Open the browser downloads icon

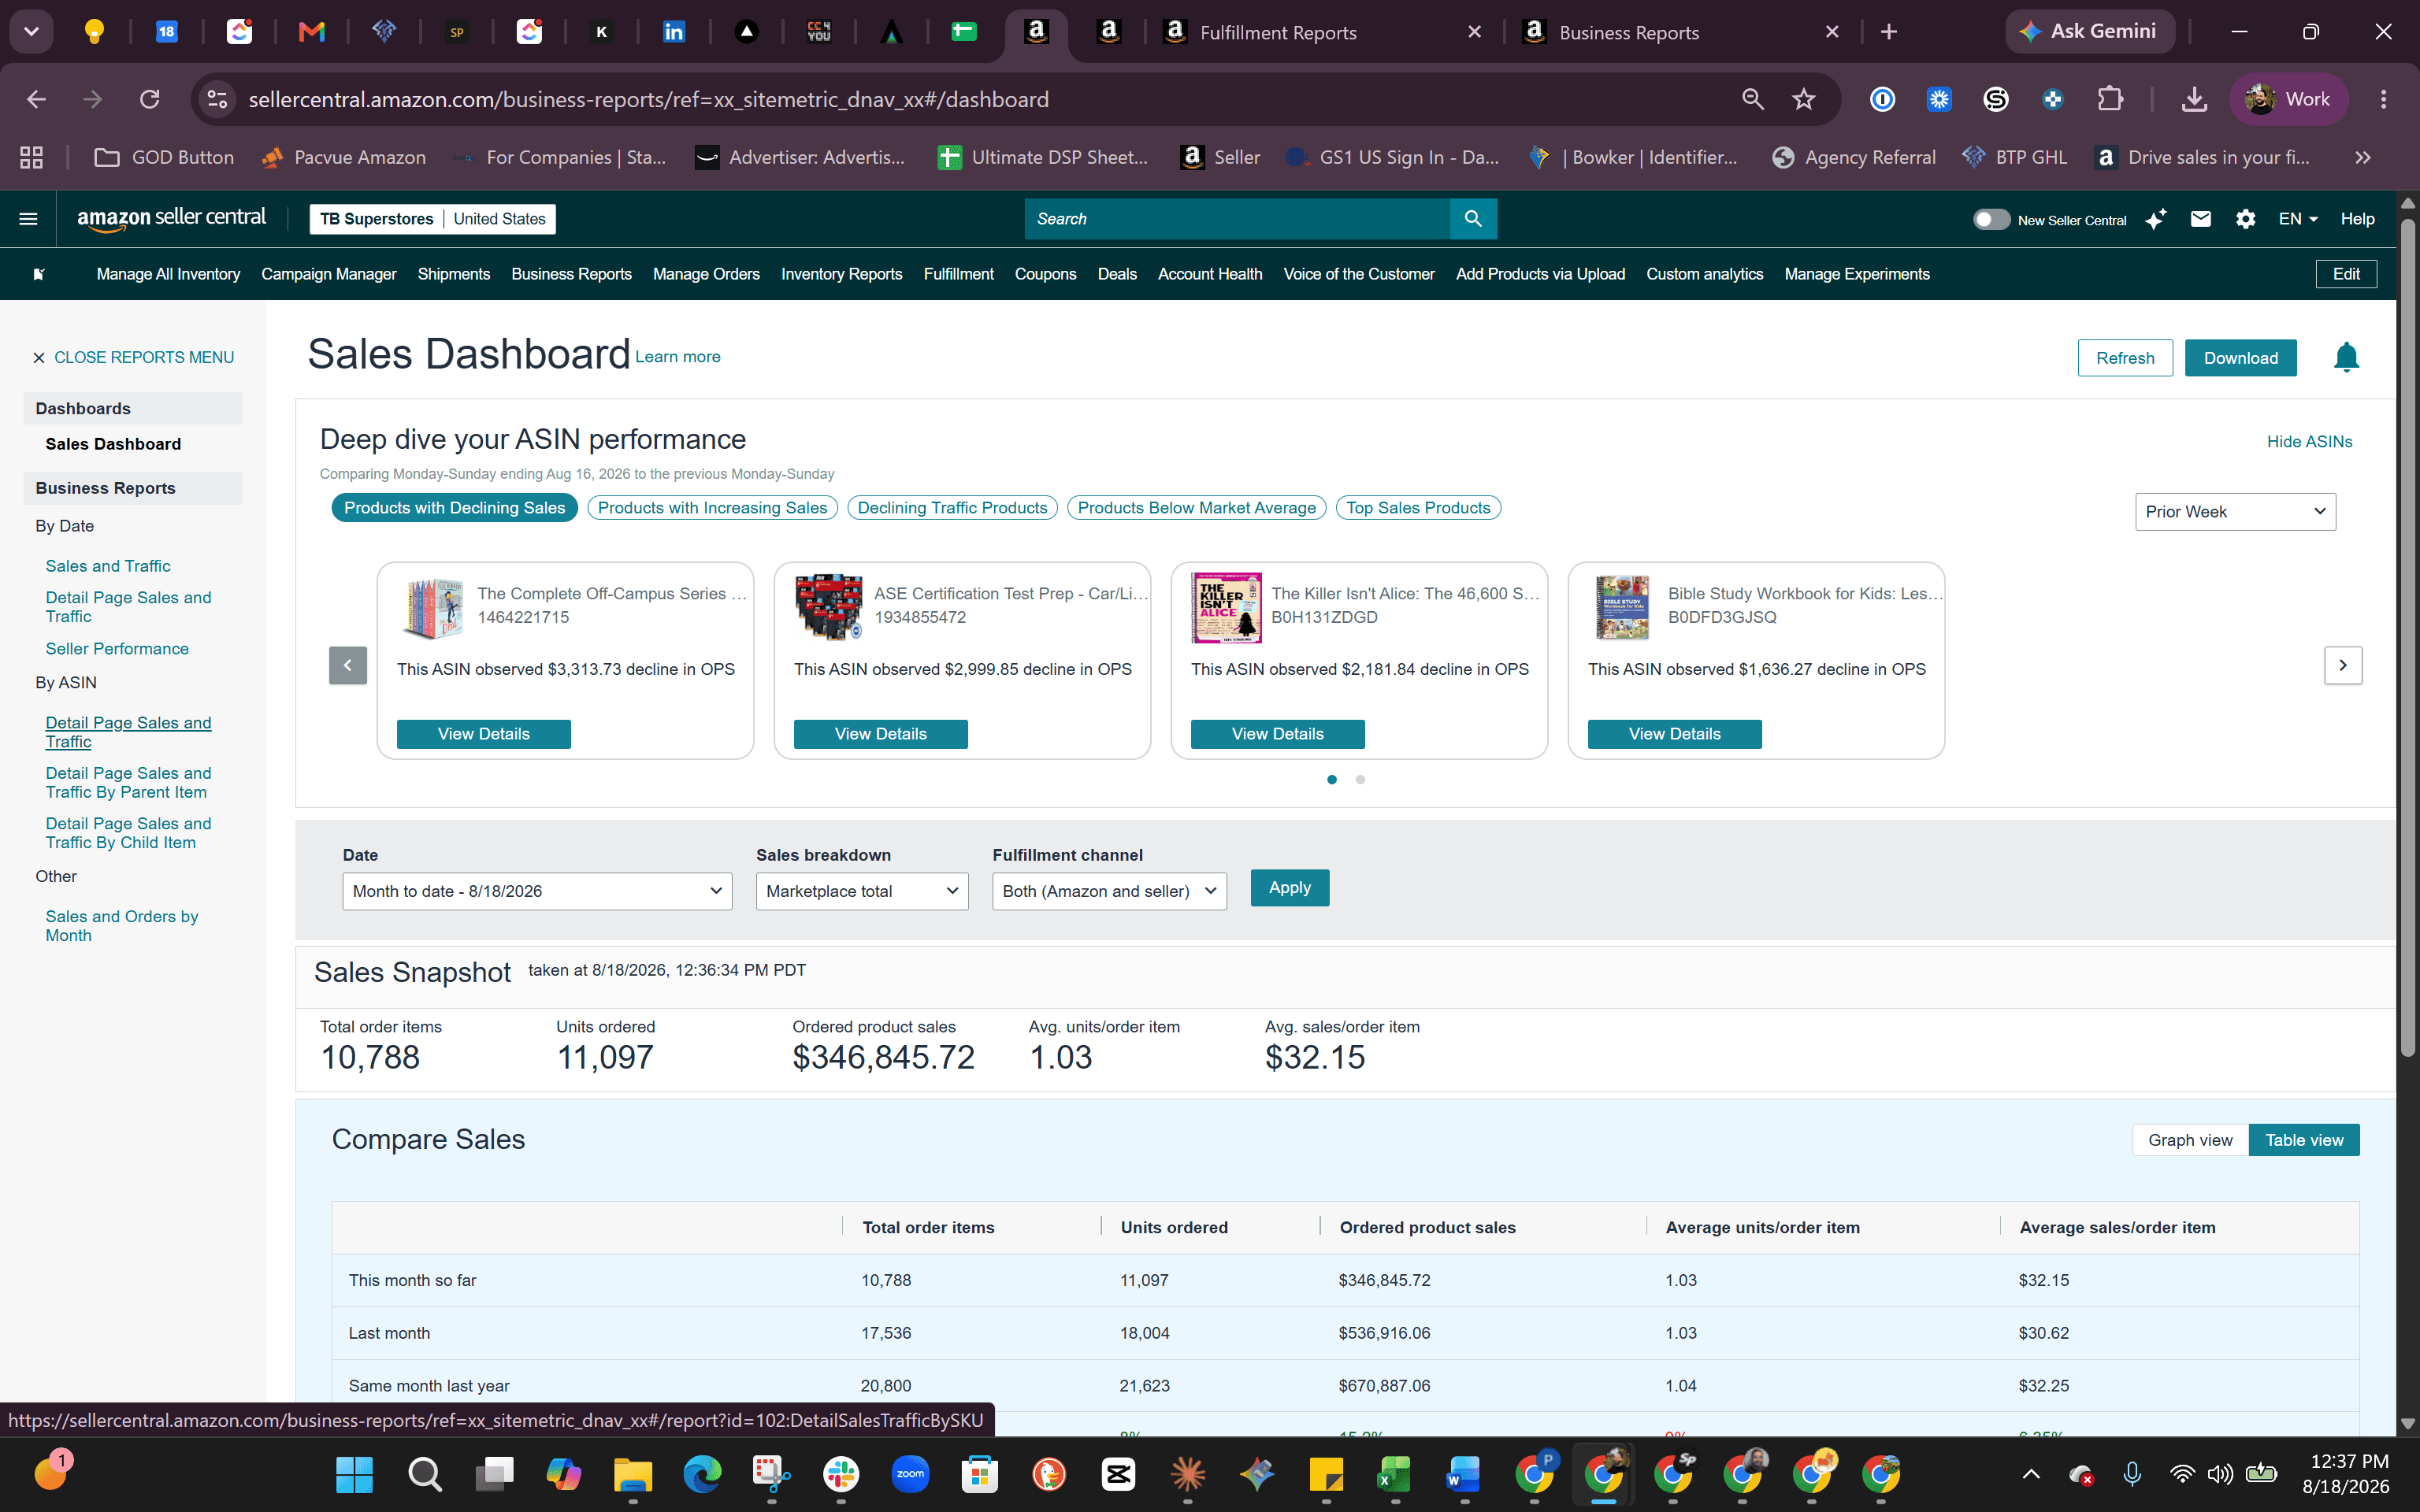pos(2194,99)
